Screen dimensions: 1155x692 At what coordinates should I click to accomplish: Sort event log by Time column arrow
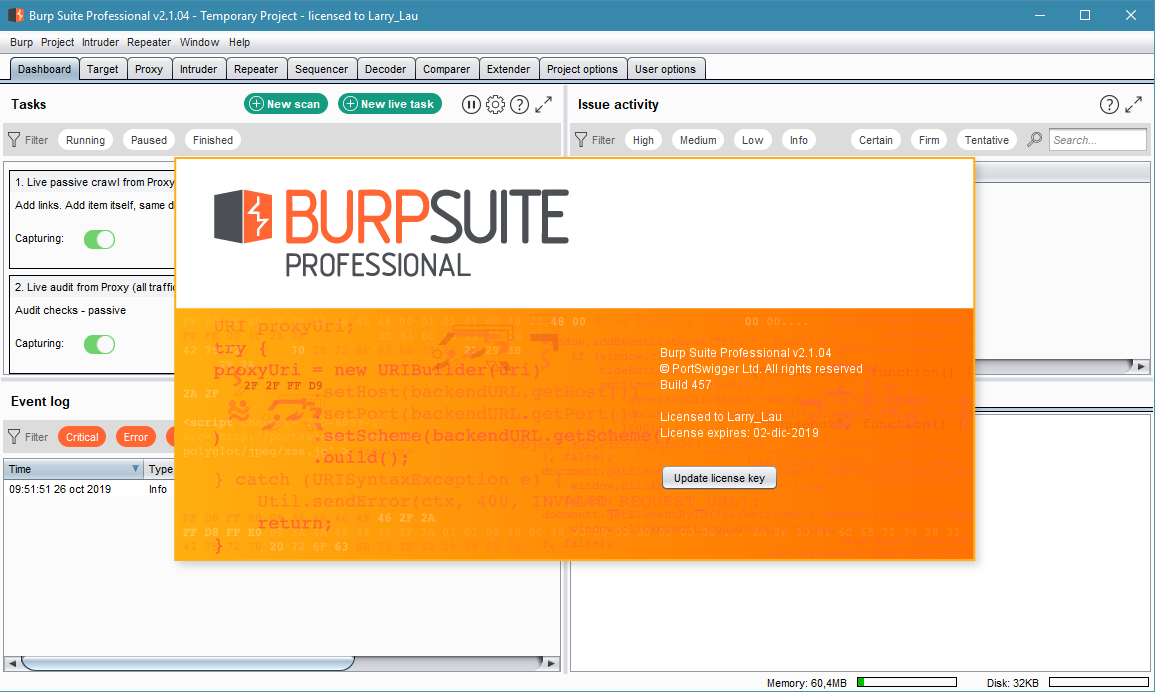pos(136,469)
